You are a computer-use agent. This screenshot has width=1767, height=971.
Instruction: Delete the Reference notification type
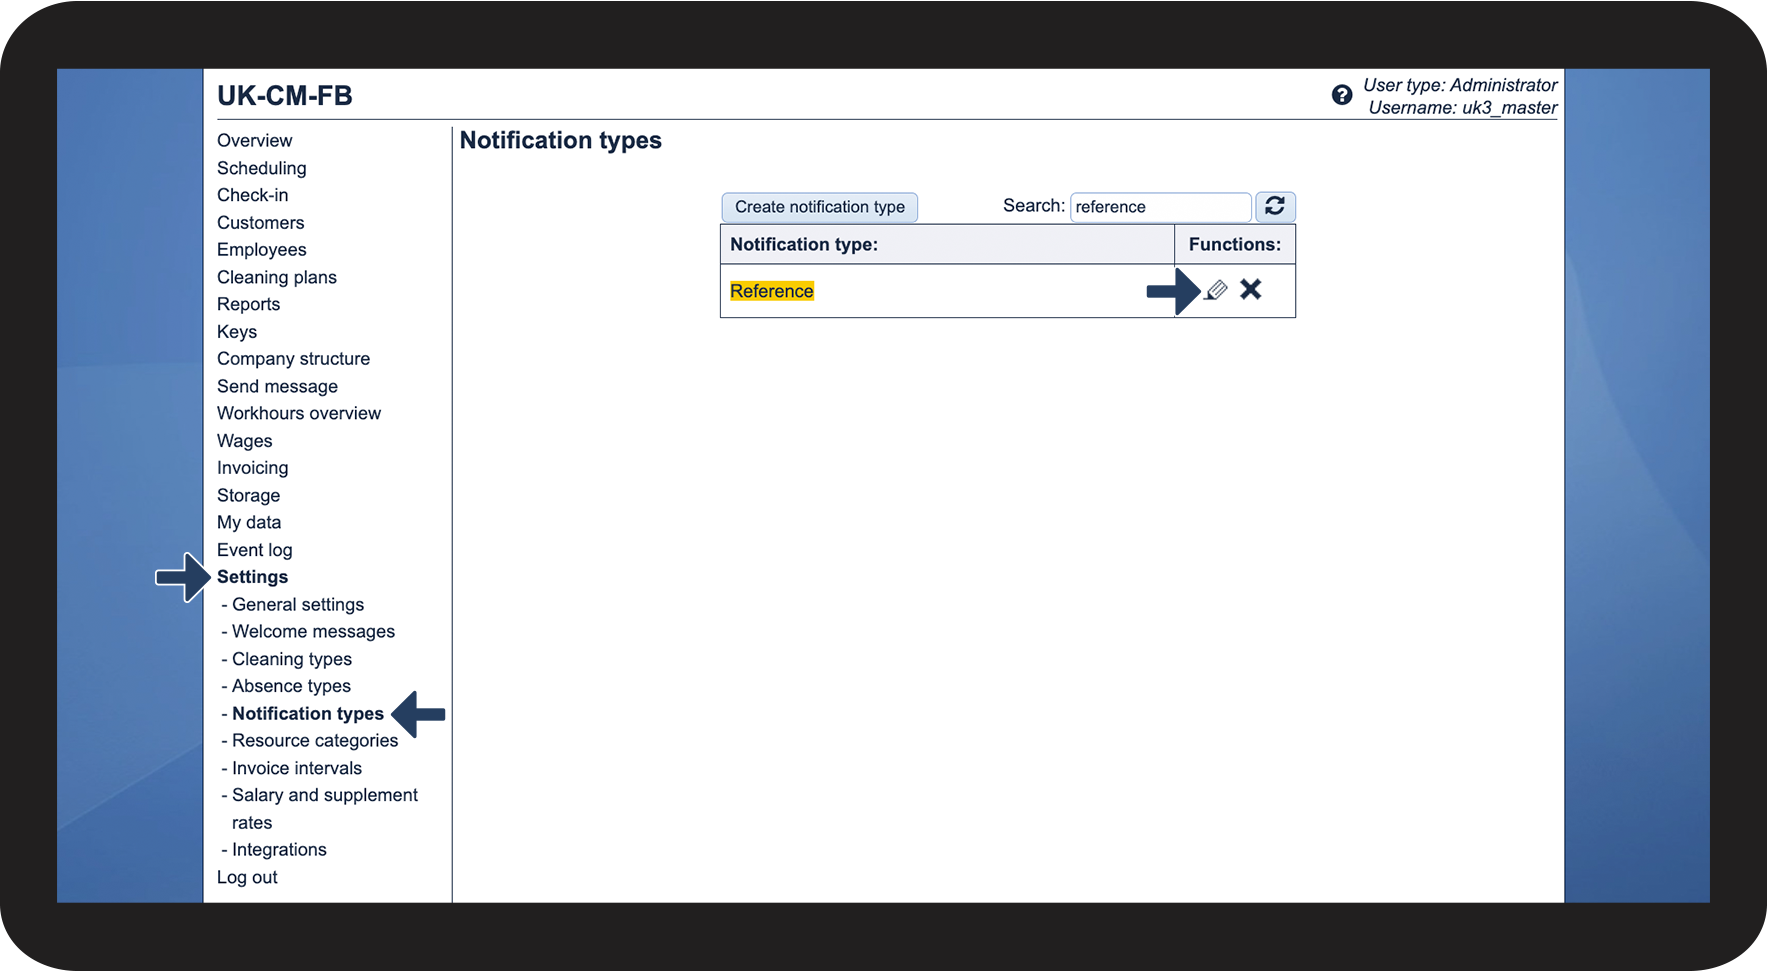point(1251,289)
